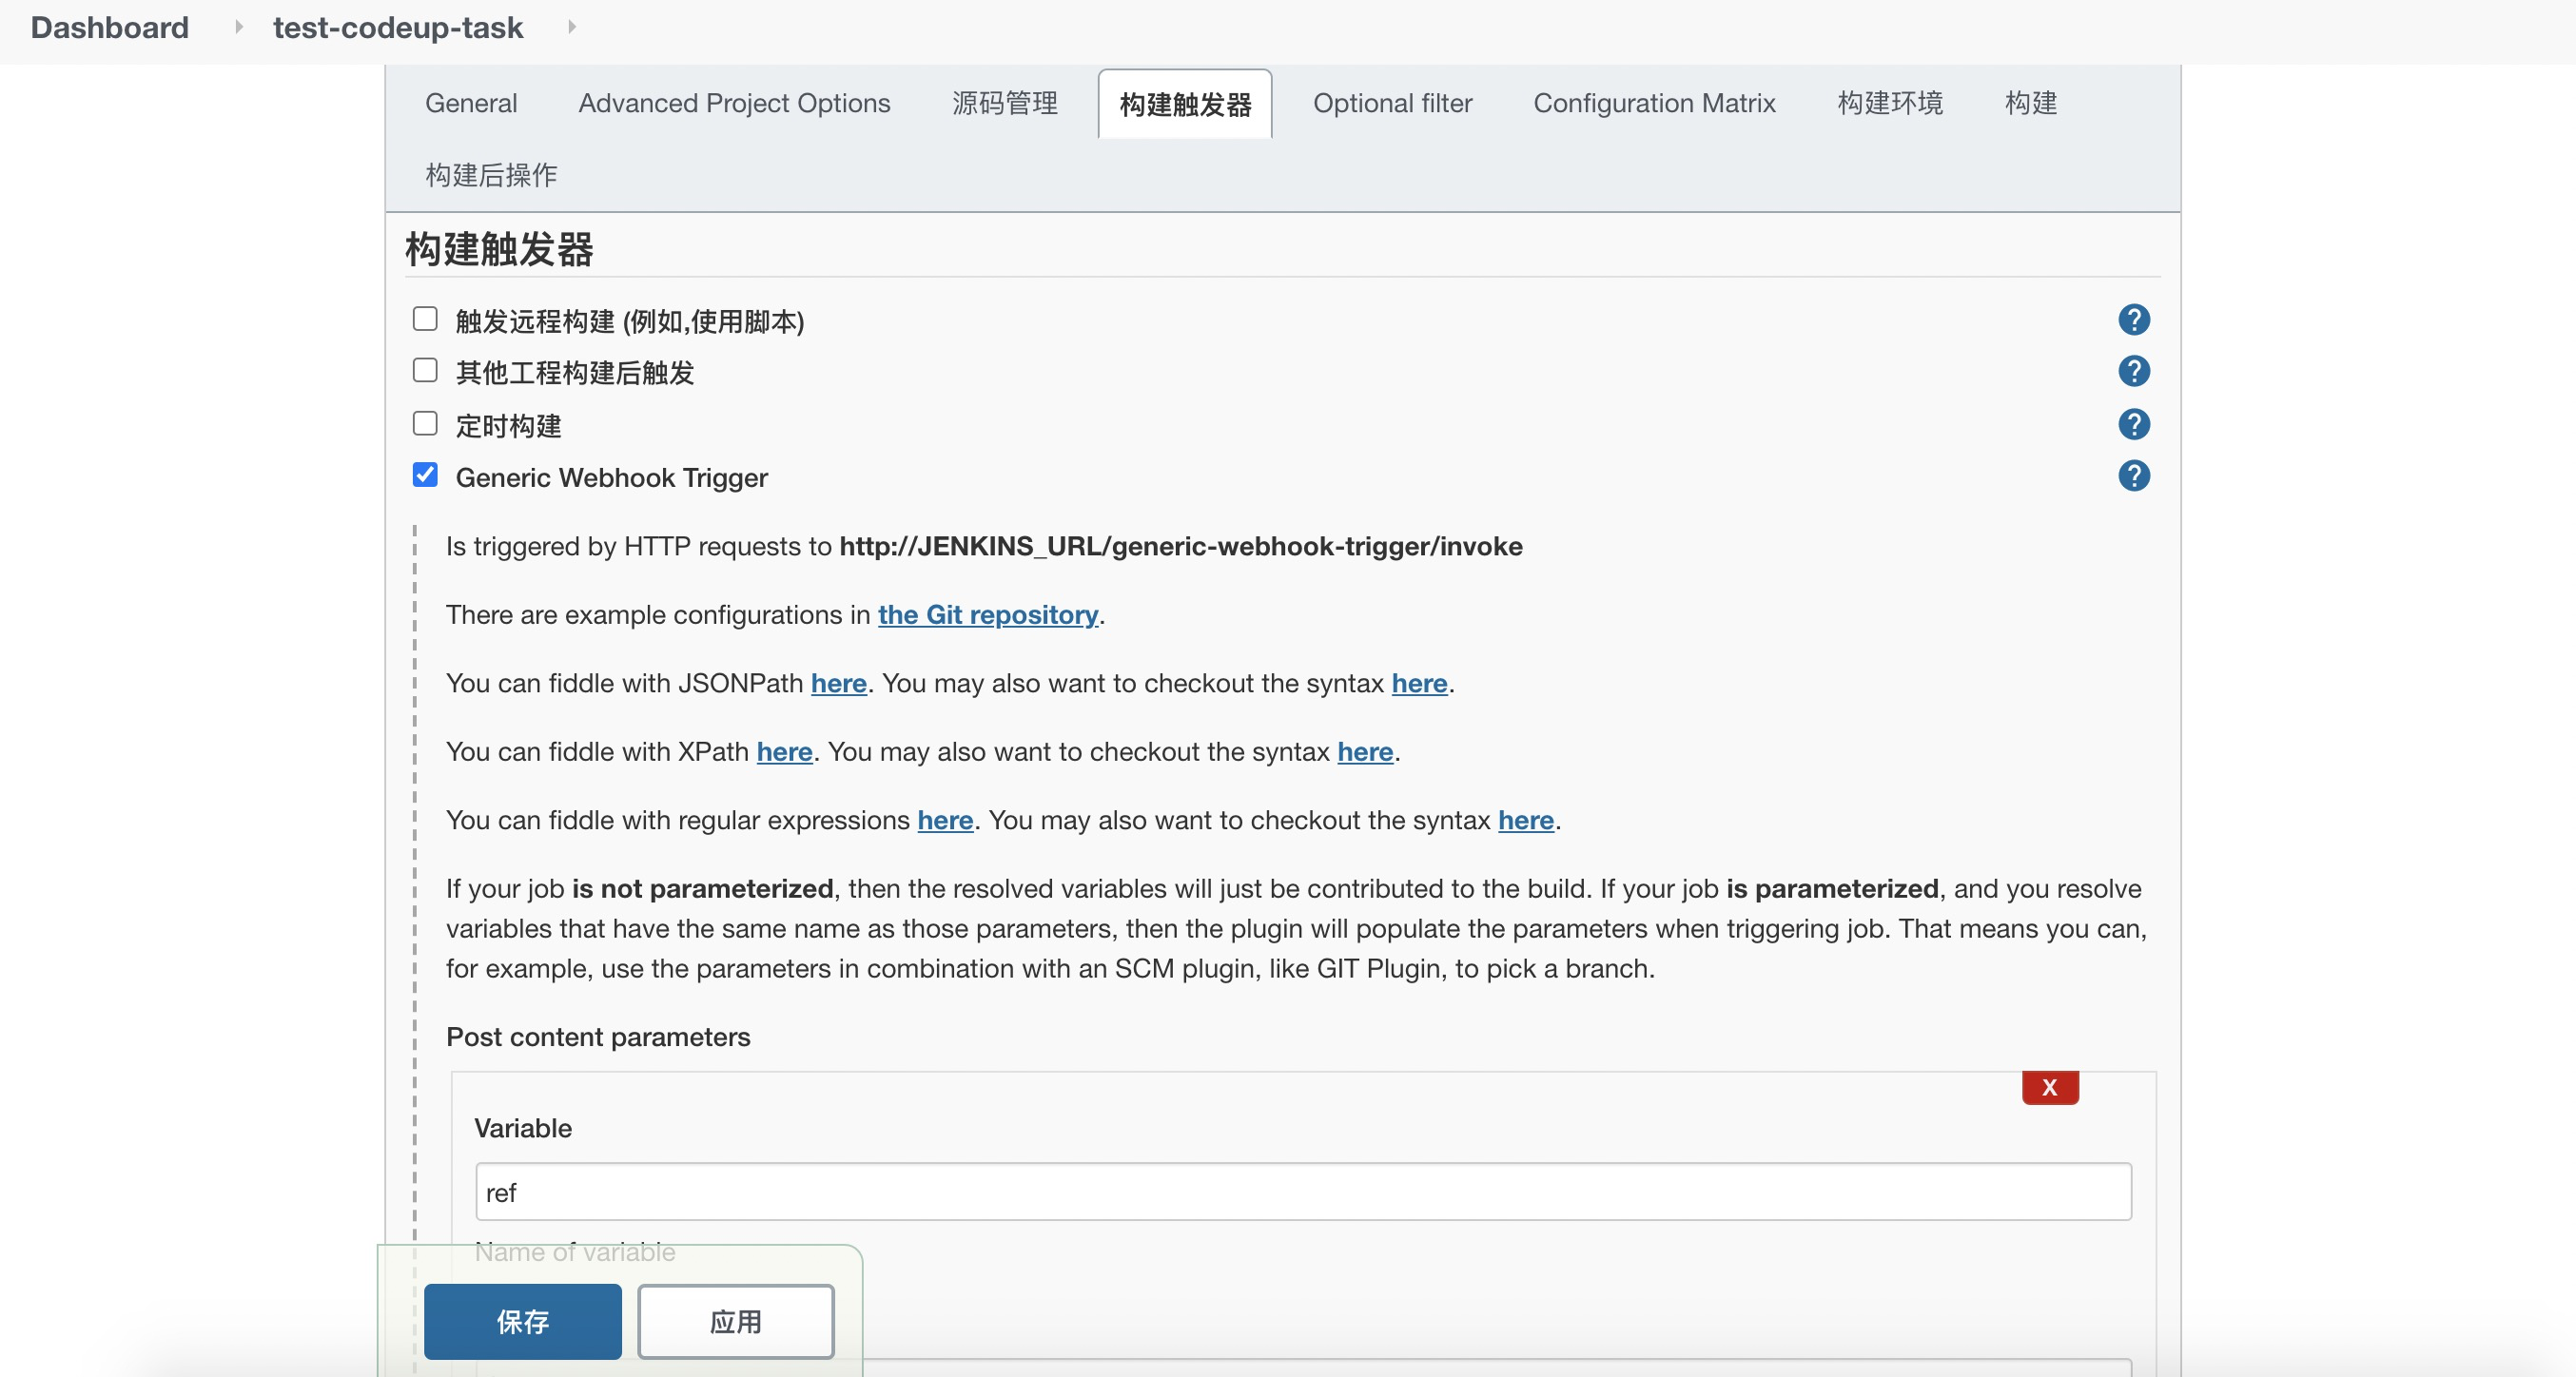This screenshot has width=2576, height=1377.
Task: Enable 其他工程构建后触发 checkbox
Action: tap(425, 371)
